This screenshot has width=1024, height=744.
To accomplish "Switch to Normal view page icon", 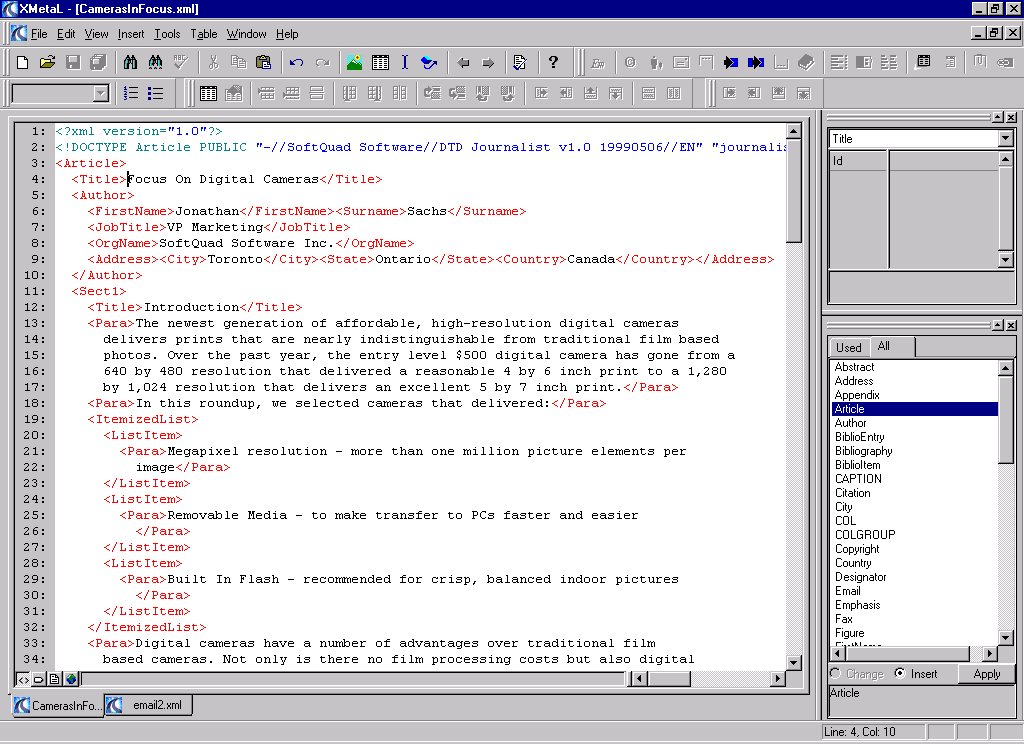I will pos(54,679).
